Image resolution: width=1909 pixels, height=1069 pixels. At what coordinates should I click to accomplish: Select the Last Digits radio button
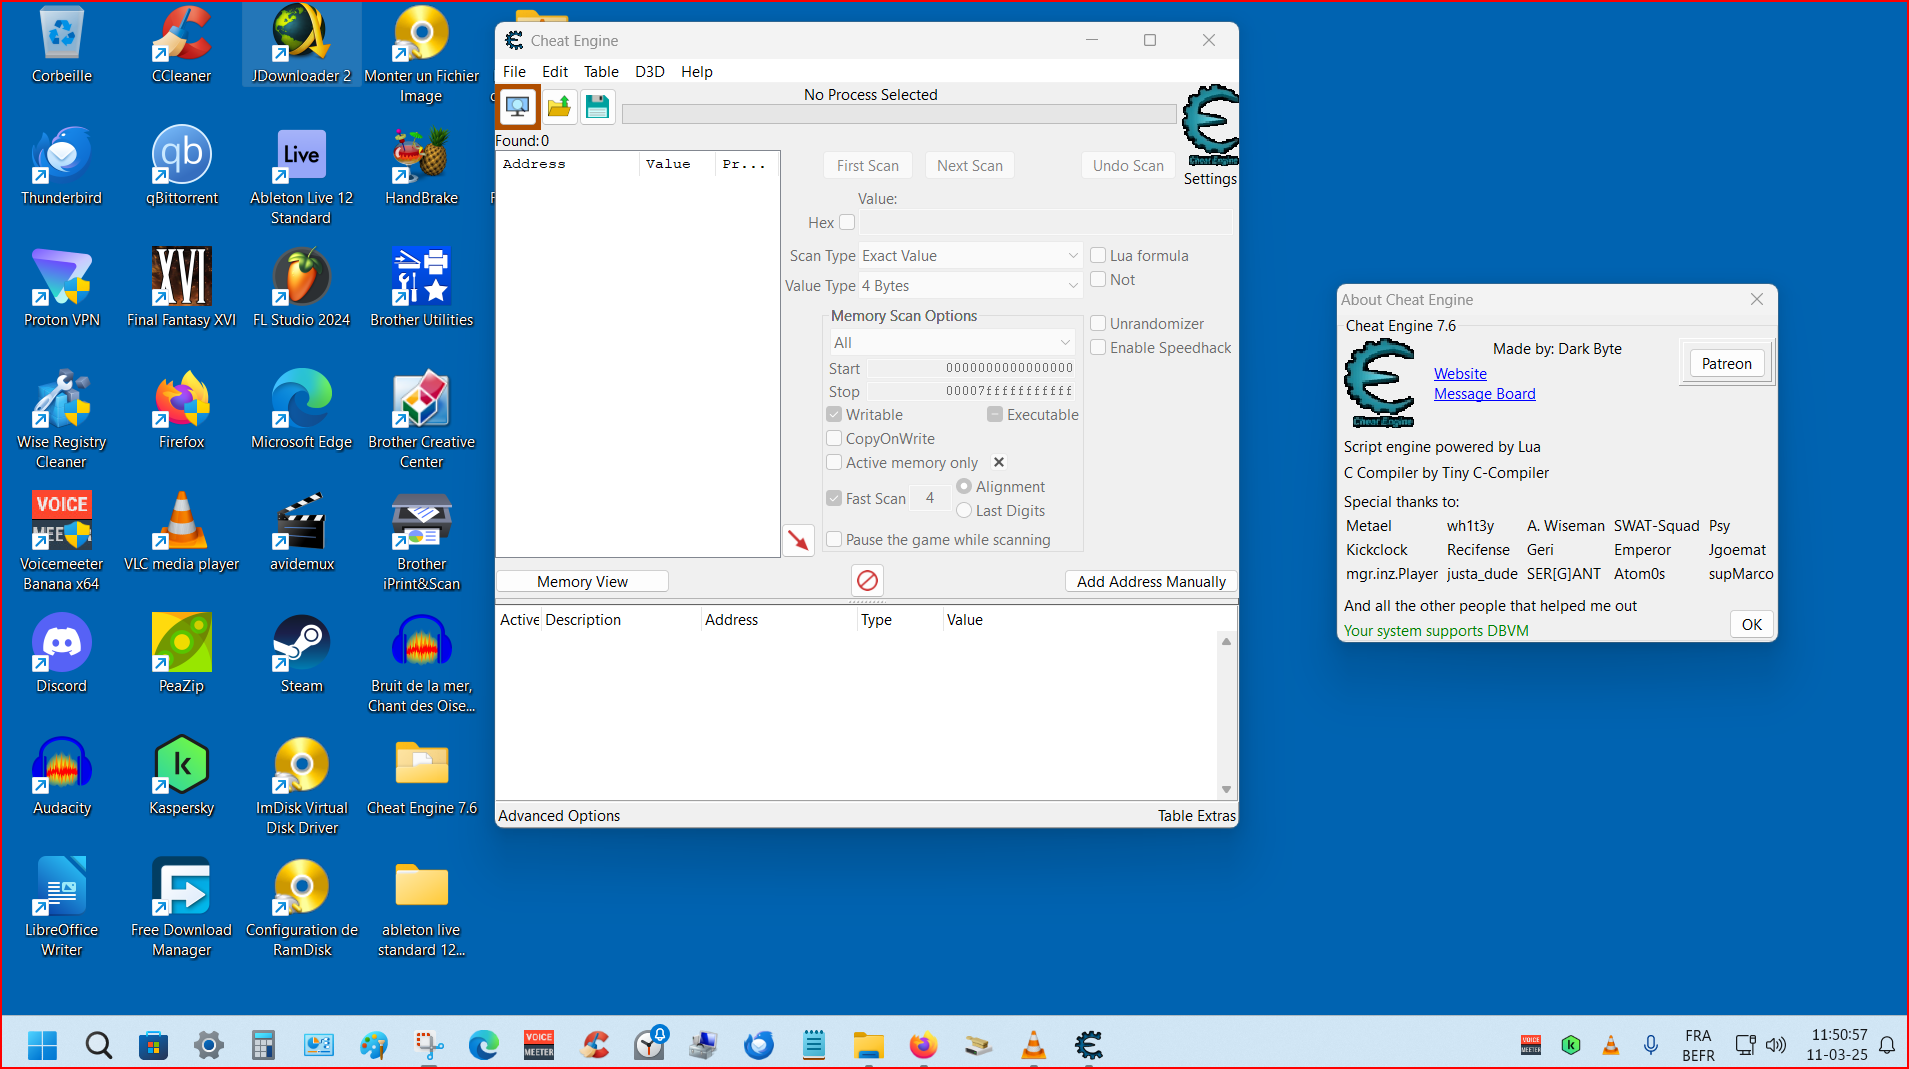(x=964, y=510)
